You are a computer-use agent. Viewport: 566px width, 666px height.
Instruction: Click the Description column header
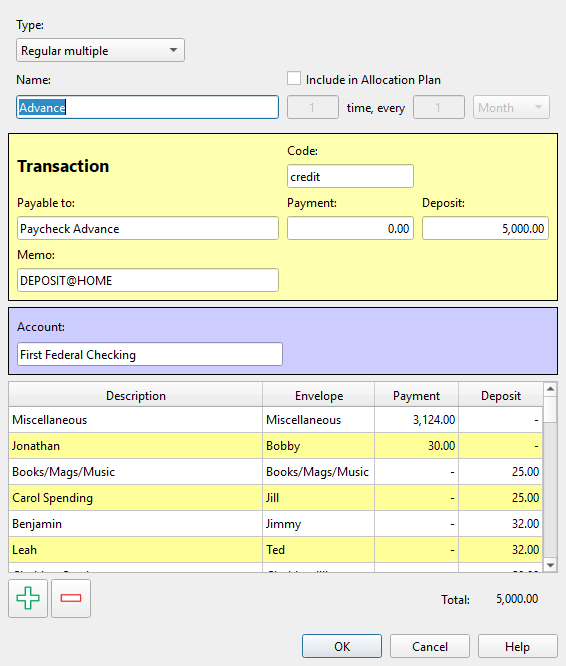click(x=135, y=395)
